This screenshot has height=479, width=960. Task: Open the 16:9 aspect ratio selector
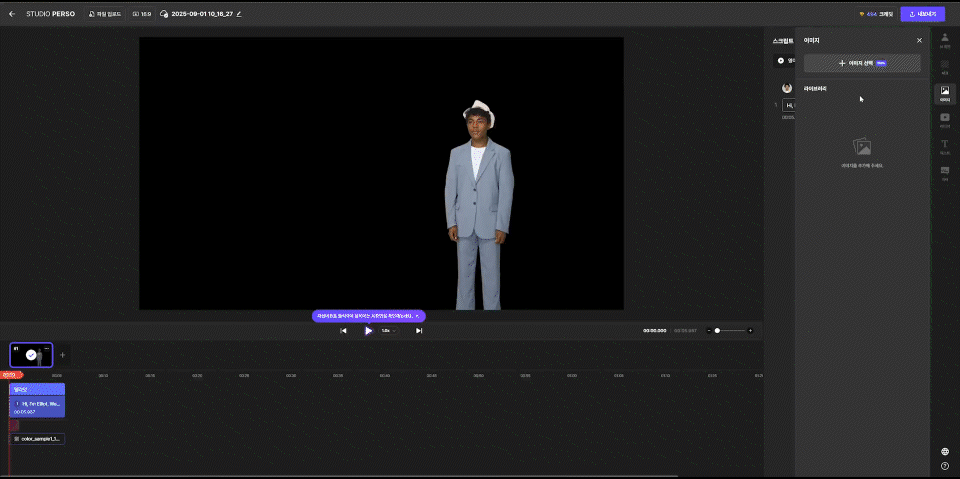pos(142,14)
